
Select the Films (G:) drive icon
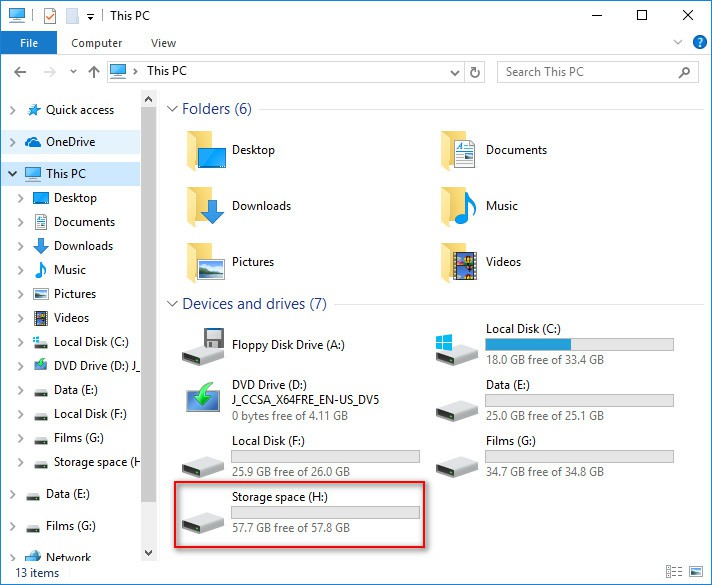coord(456,466)
